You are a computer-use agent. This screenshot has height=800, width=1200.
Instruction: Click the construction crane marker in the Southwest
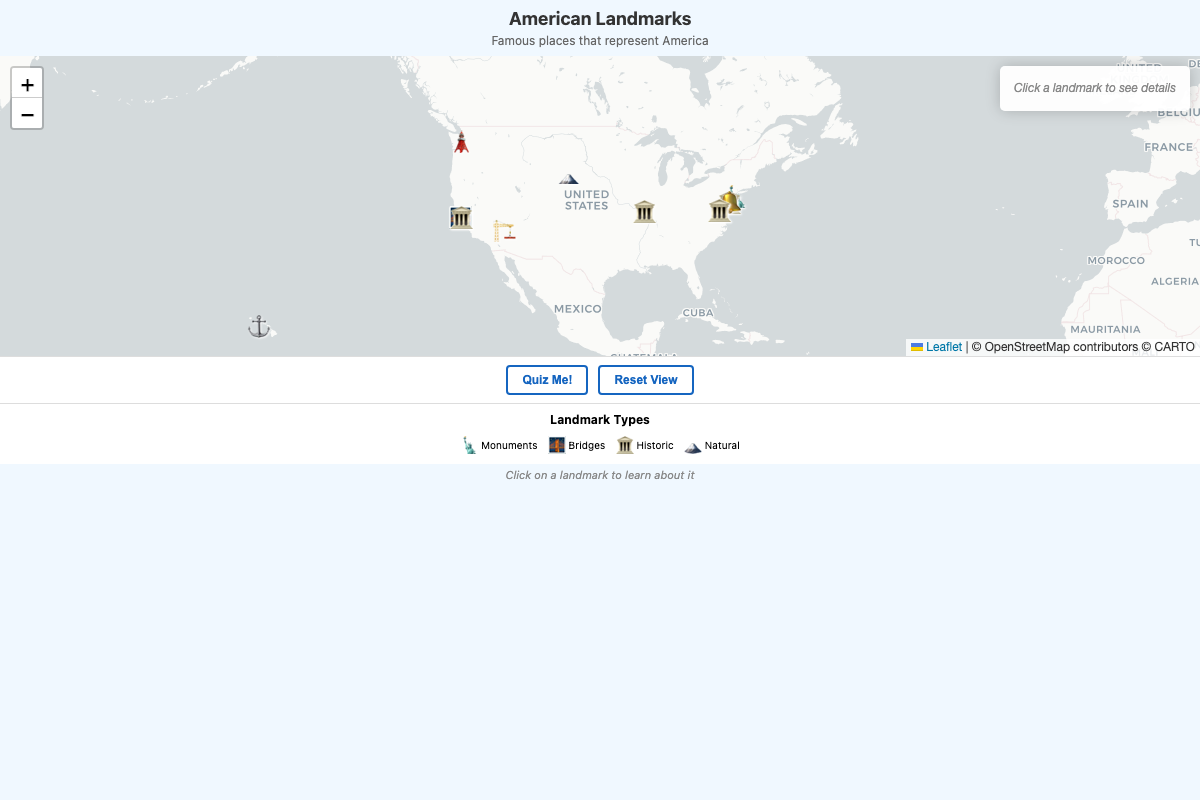coord(504,231)
